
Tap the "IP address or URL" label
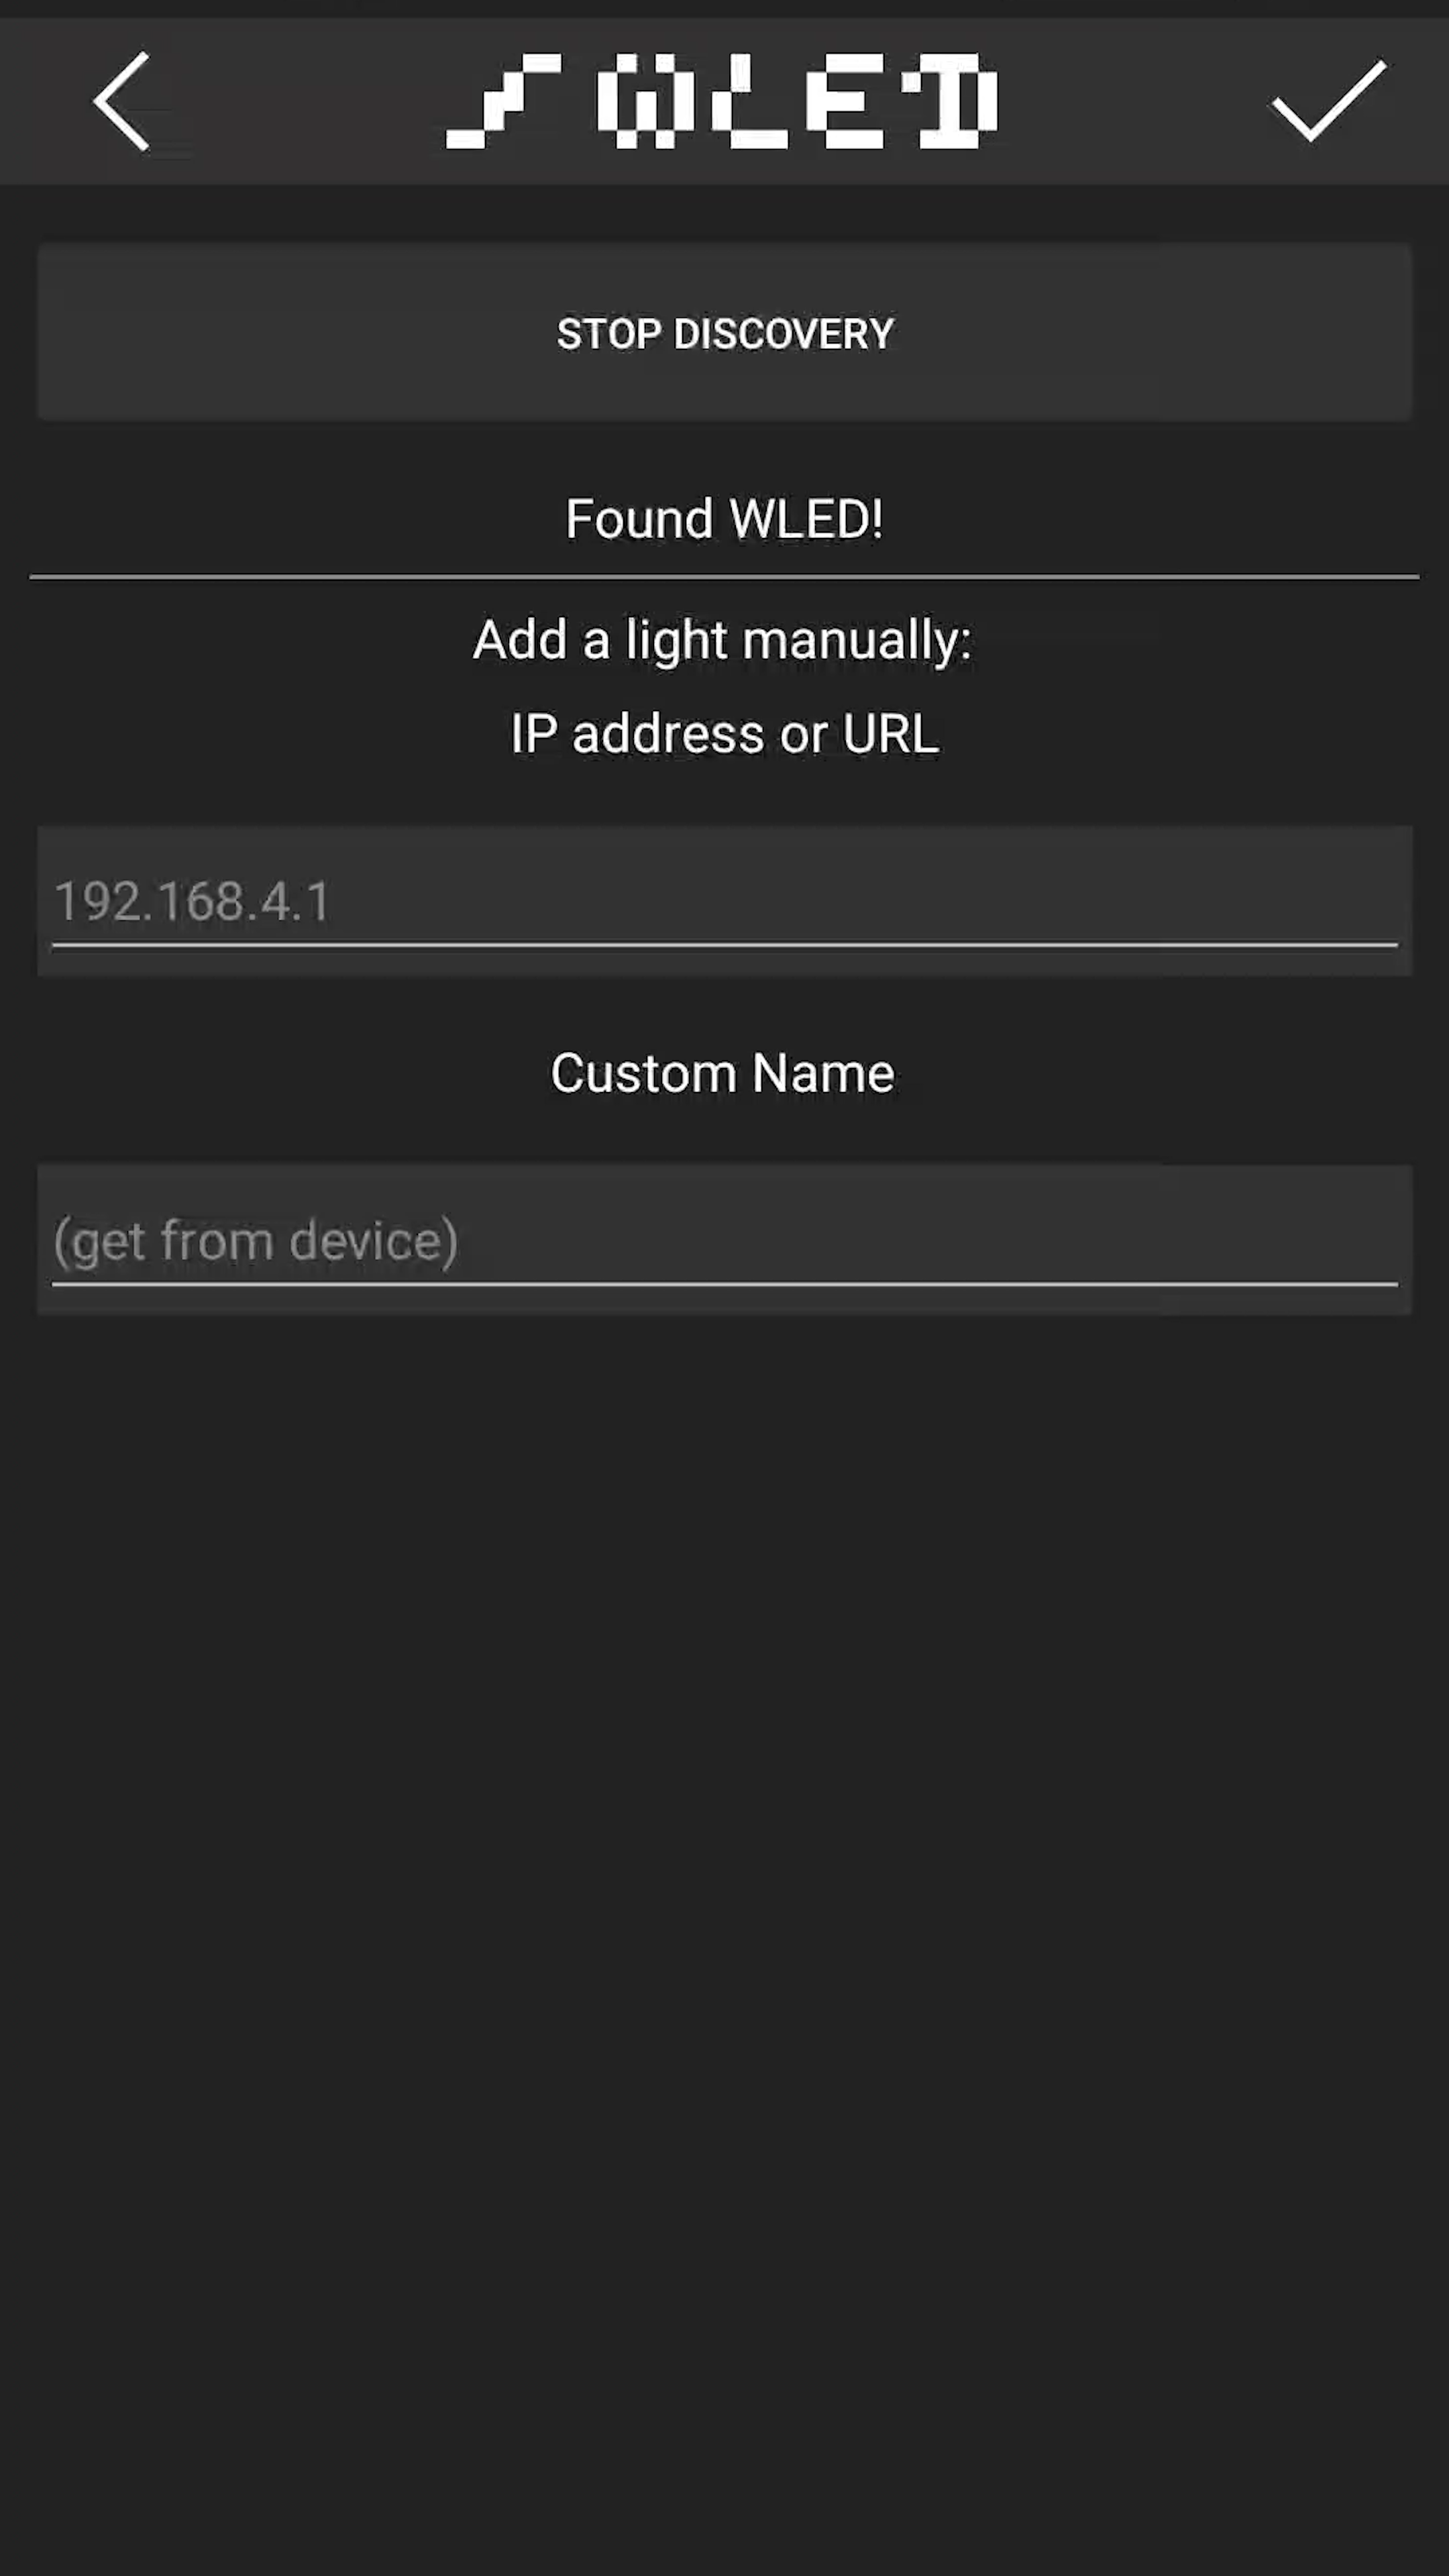coord(724,734)
